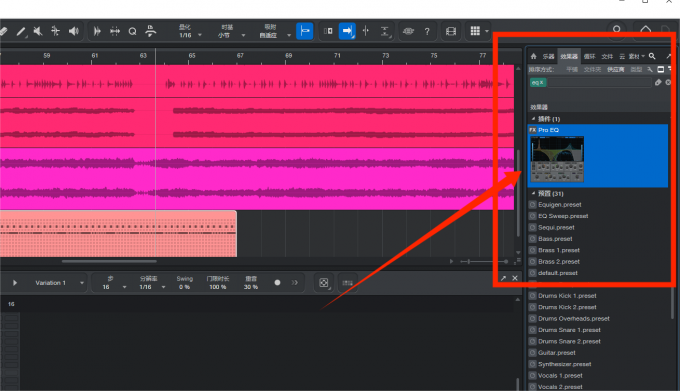Click the Pro EQ plugin thumbnail
The image size is (680, 391).
coord(557,159)
